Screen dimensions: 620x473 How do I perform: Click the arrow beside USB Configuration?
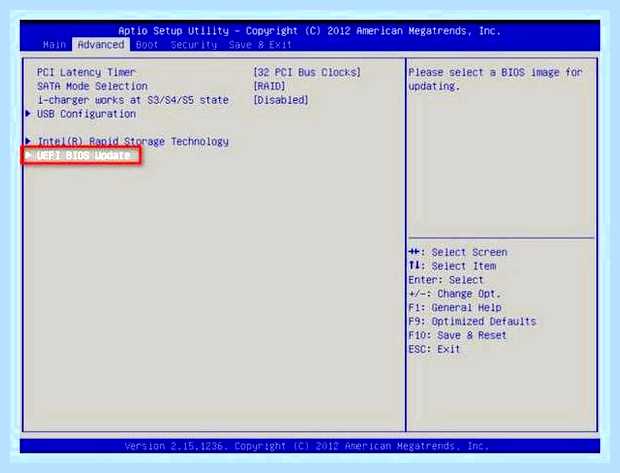(x=28, y=114)
